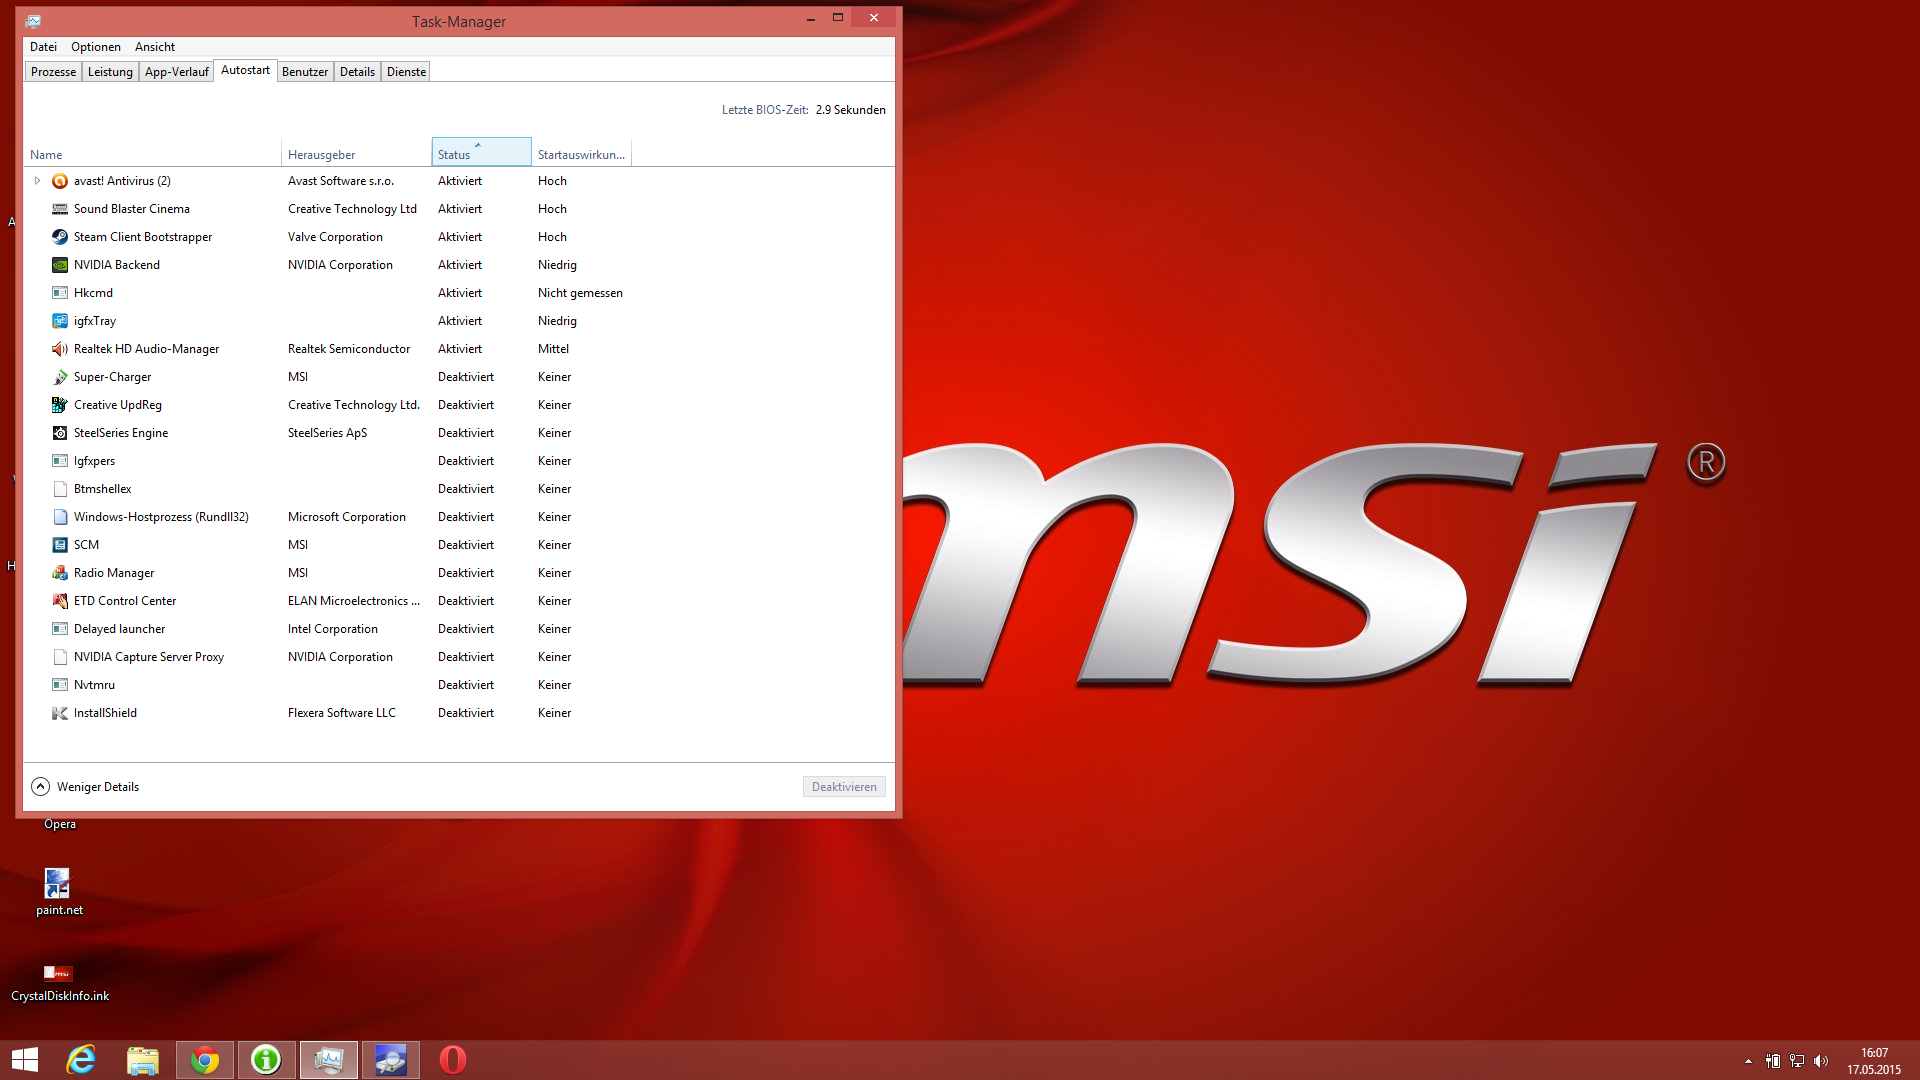
Task: Click the Nicht gemessen impact cell
Action: (580, 293)
